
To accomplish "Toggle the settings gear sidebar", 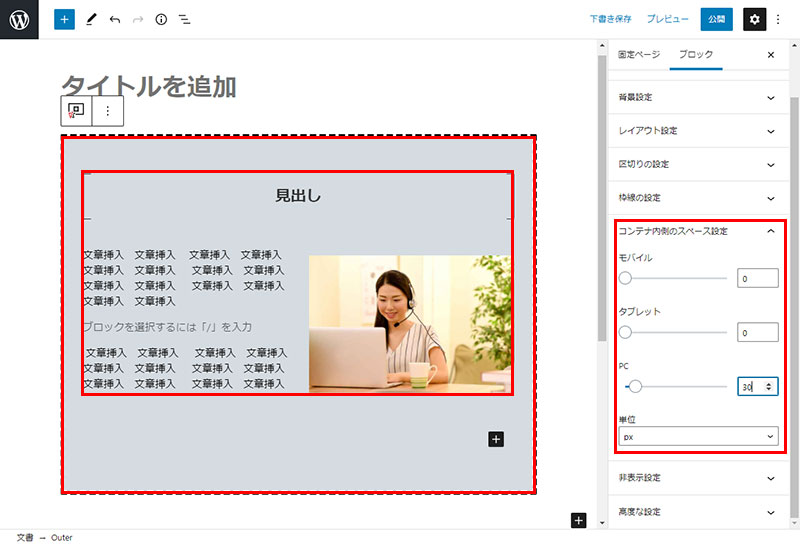I will [755, 19].
